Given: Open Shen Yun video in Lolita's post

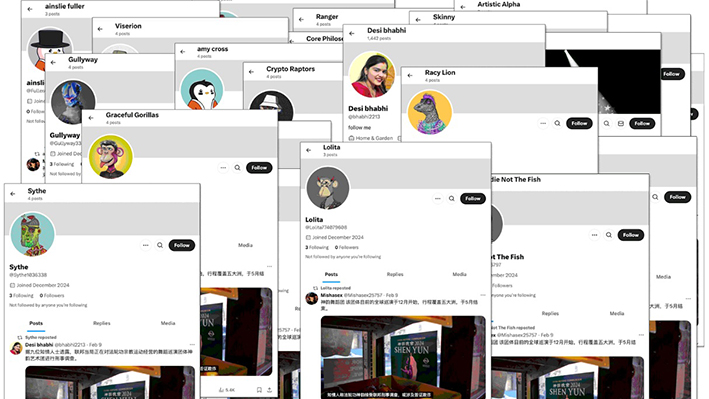Looking at the screenshot, I should [x=403, y=357].
